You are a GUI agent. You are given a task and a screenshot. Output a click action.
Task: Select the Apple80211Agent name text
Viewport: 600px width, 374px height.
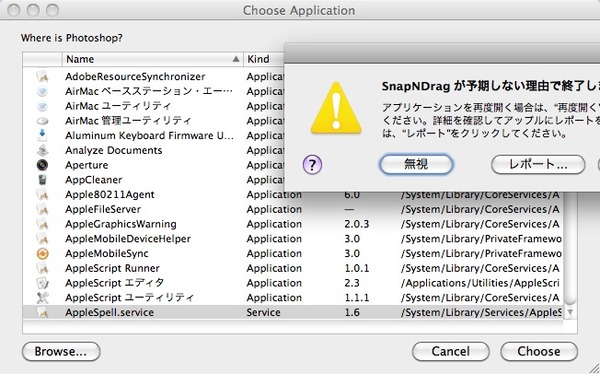(110, 194)
